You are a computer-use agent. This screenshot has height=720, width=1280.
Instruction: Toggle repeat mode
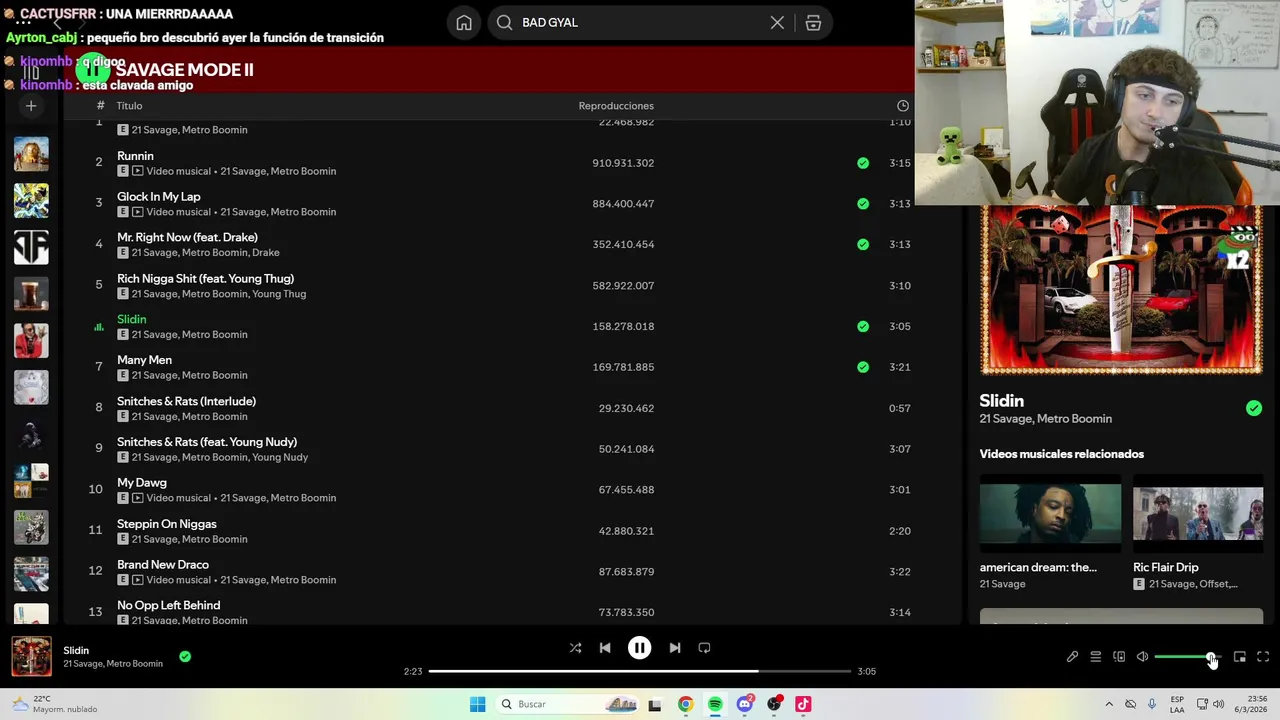point(704,648)
